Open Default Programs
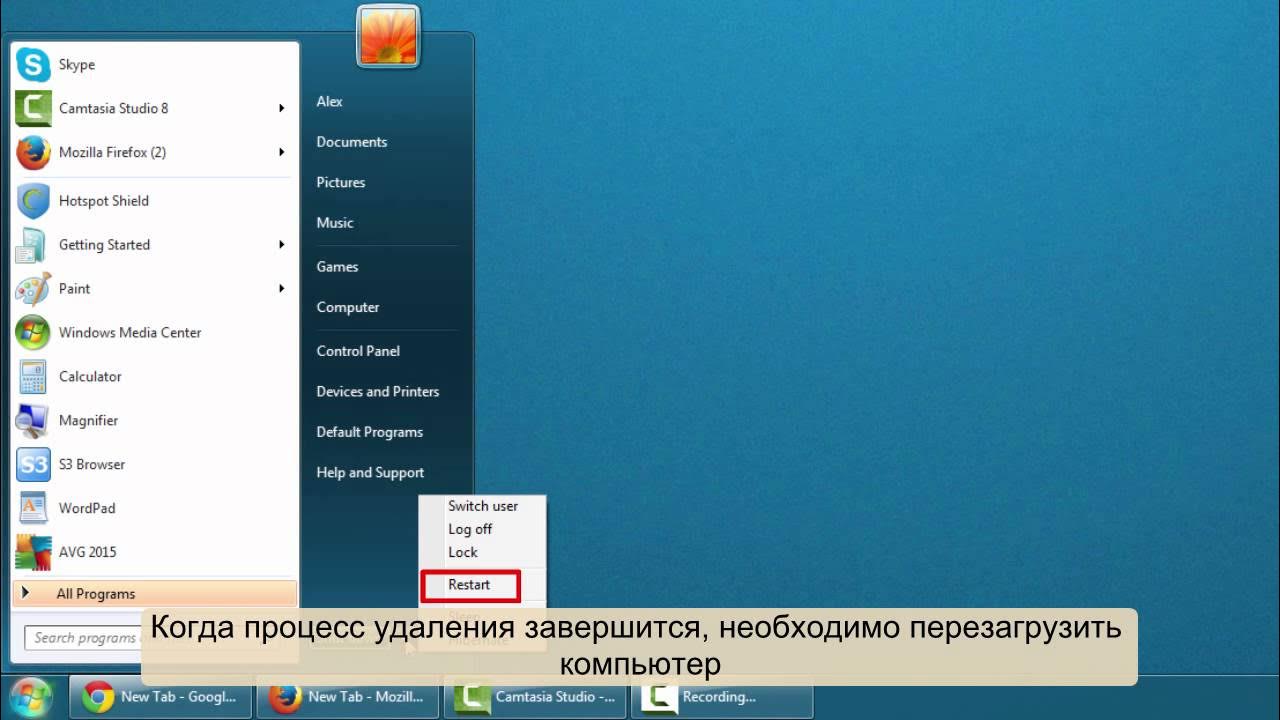This screenshot has height=720, width=1280. point(370,433)
